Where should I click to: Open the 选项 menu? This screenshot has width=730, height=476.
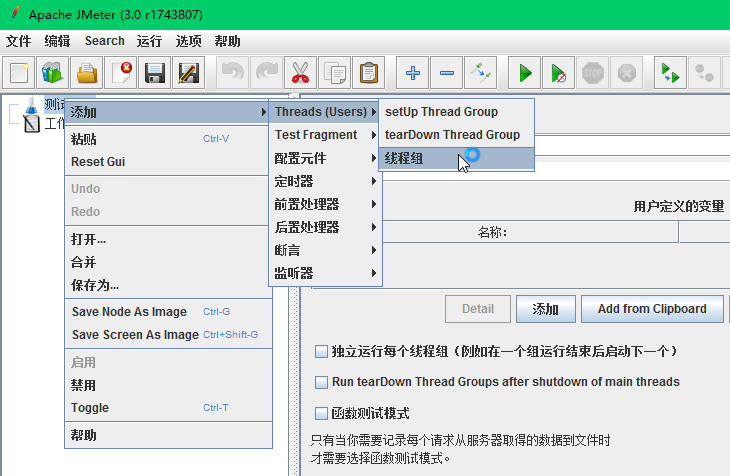(x=189, y=41)
